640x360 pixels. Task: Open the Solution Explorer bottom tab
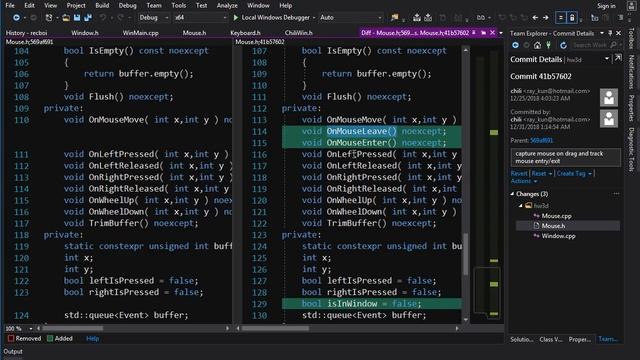tap(522, 339)
